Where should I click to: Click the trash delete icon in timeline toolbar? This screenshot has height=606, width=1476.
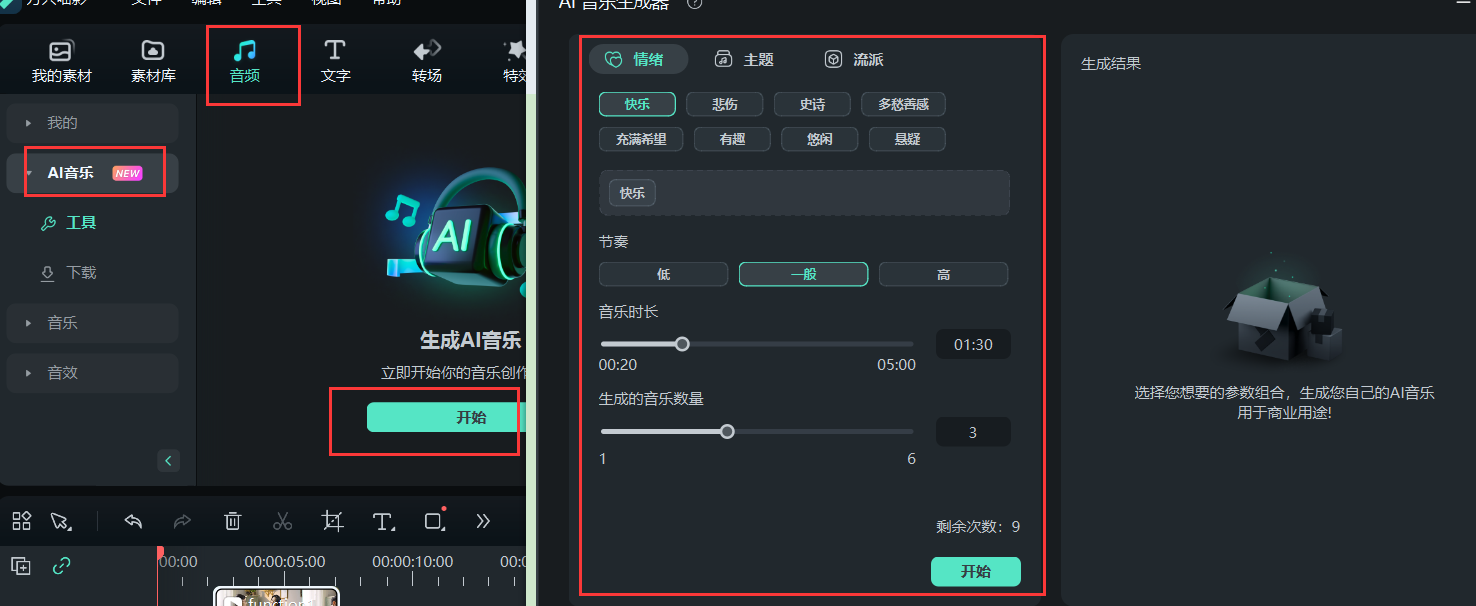[x=233, y=521]
